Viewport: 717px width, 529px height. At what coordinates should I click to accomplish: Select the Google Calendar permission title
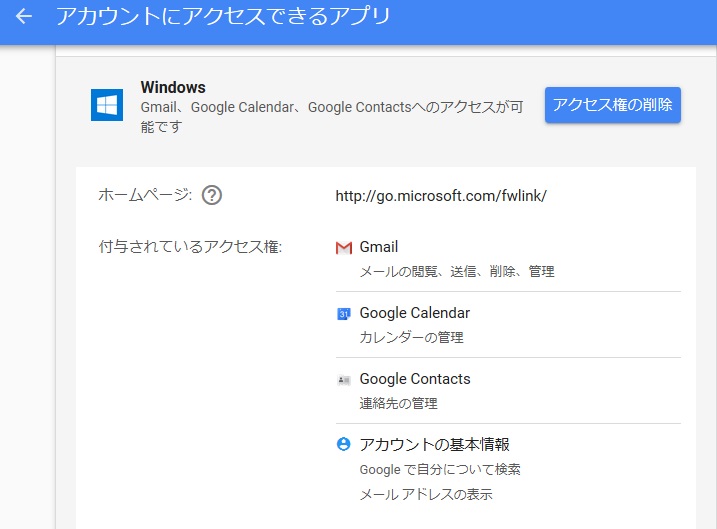tap(415, 313)
